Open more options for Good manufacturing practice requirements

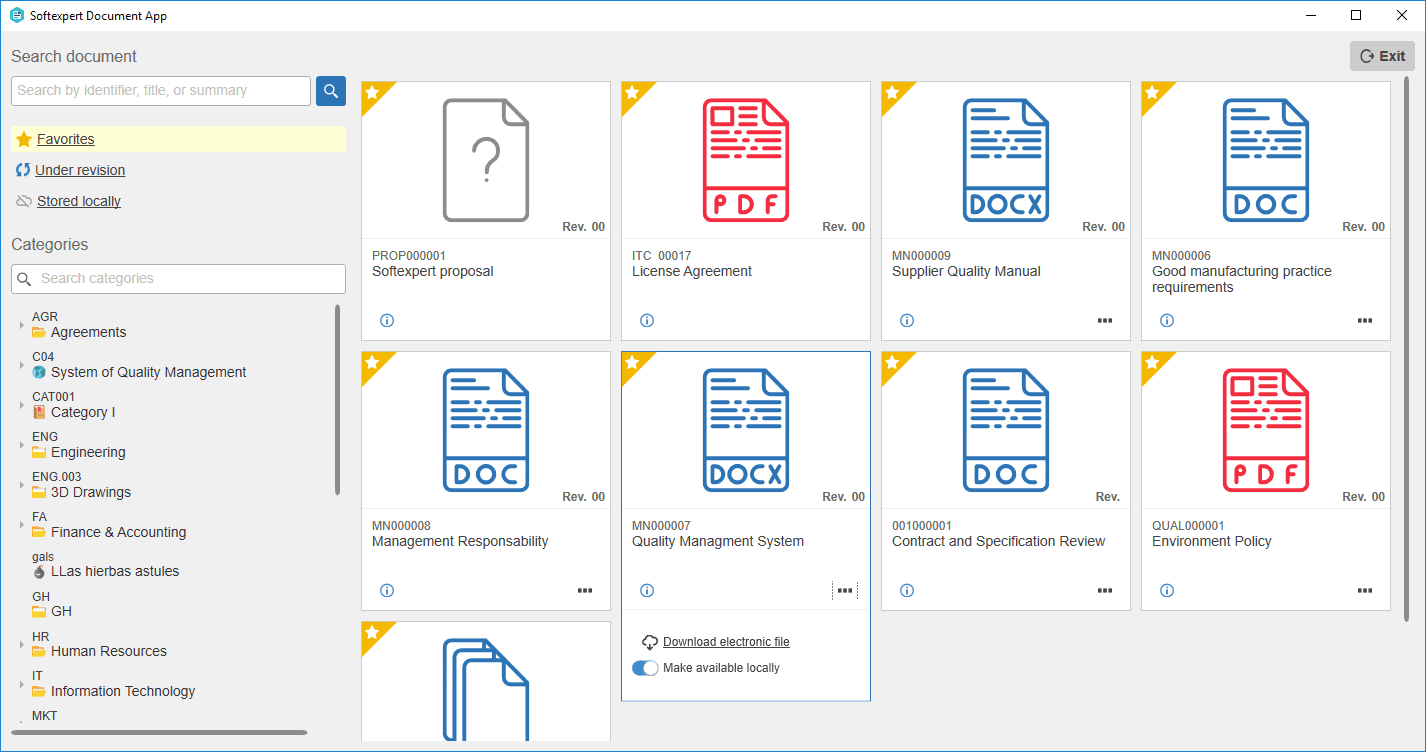point(1365,320)
